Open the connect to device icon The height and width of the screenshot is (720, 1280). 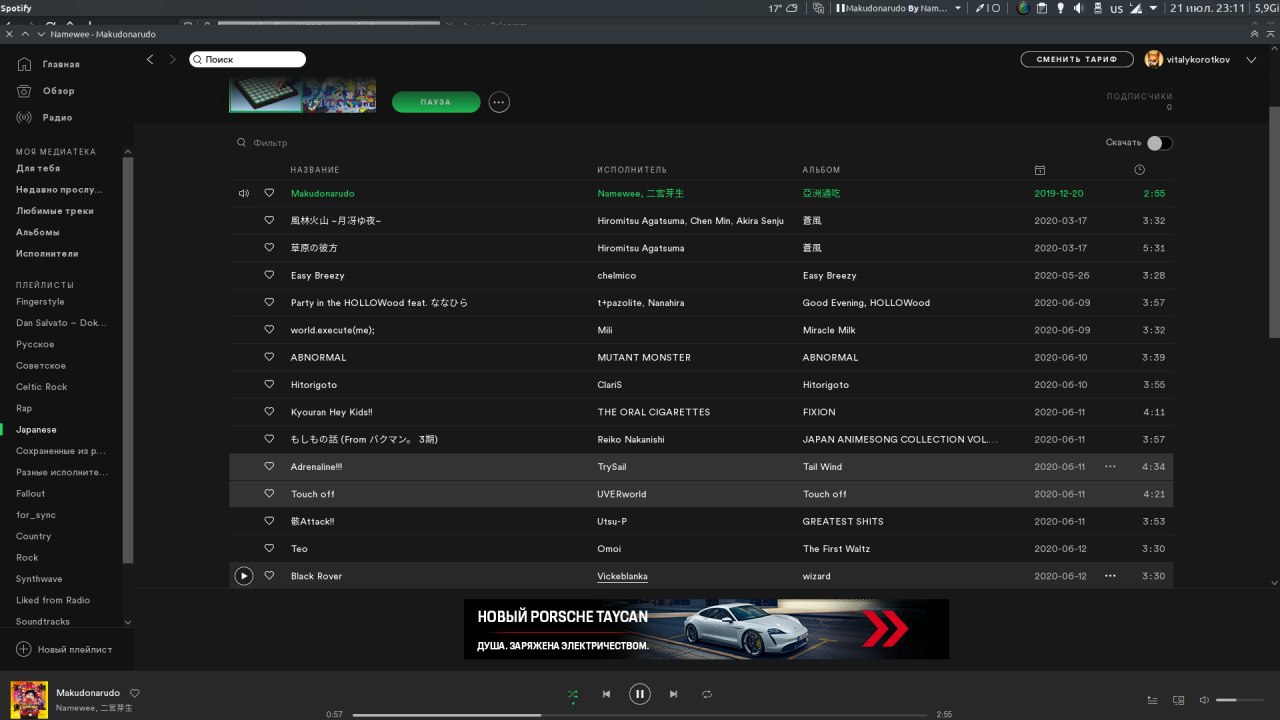(1178, 700)
